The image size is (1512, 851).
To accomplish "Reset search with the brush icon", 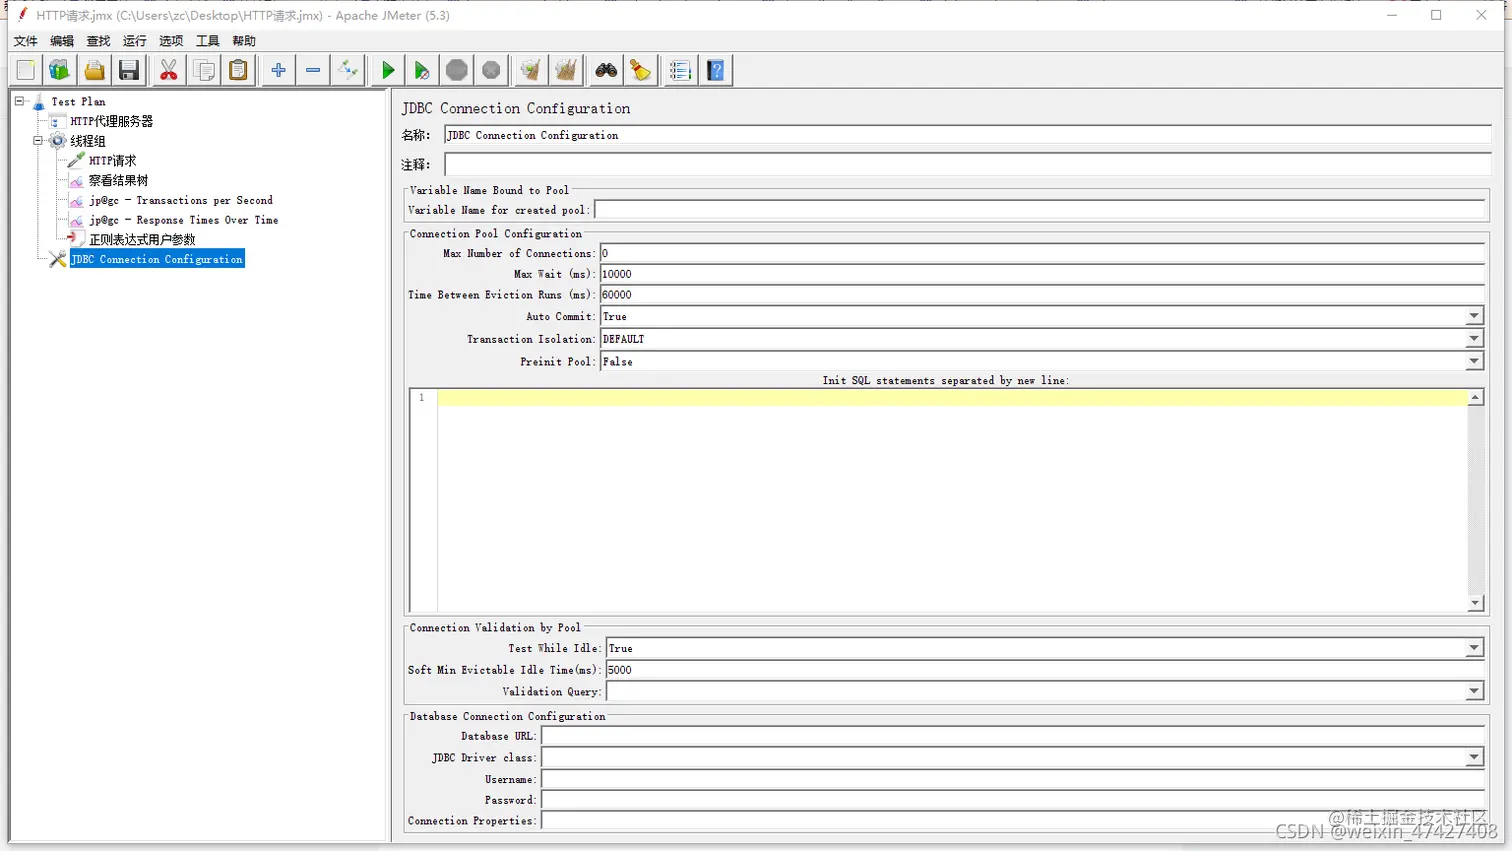I will (x=640, y=70).
